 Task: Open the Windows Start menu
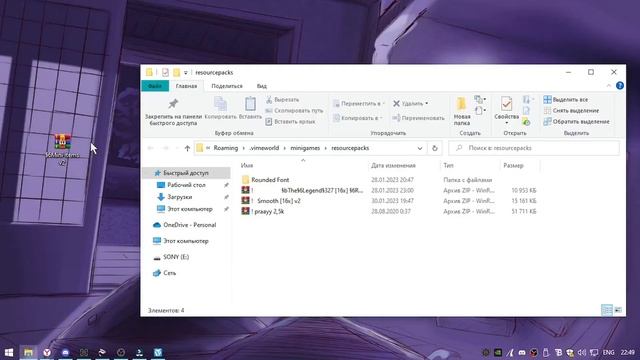[9, 352]
